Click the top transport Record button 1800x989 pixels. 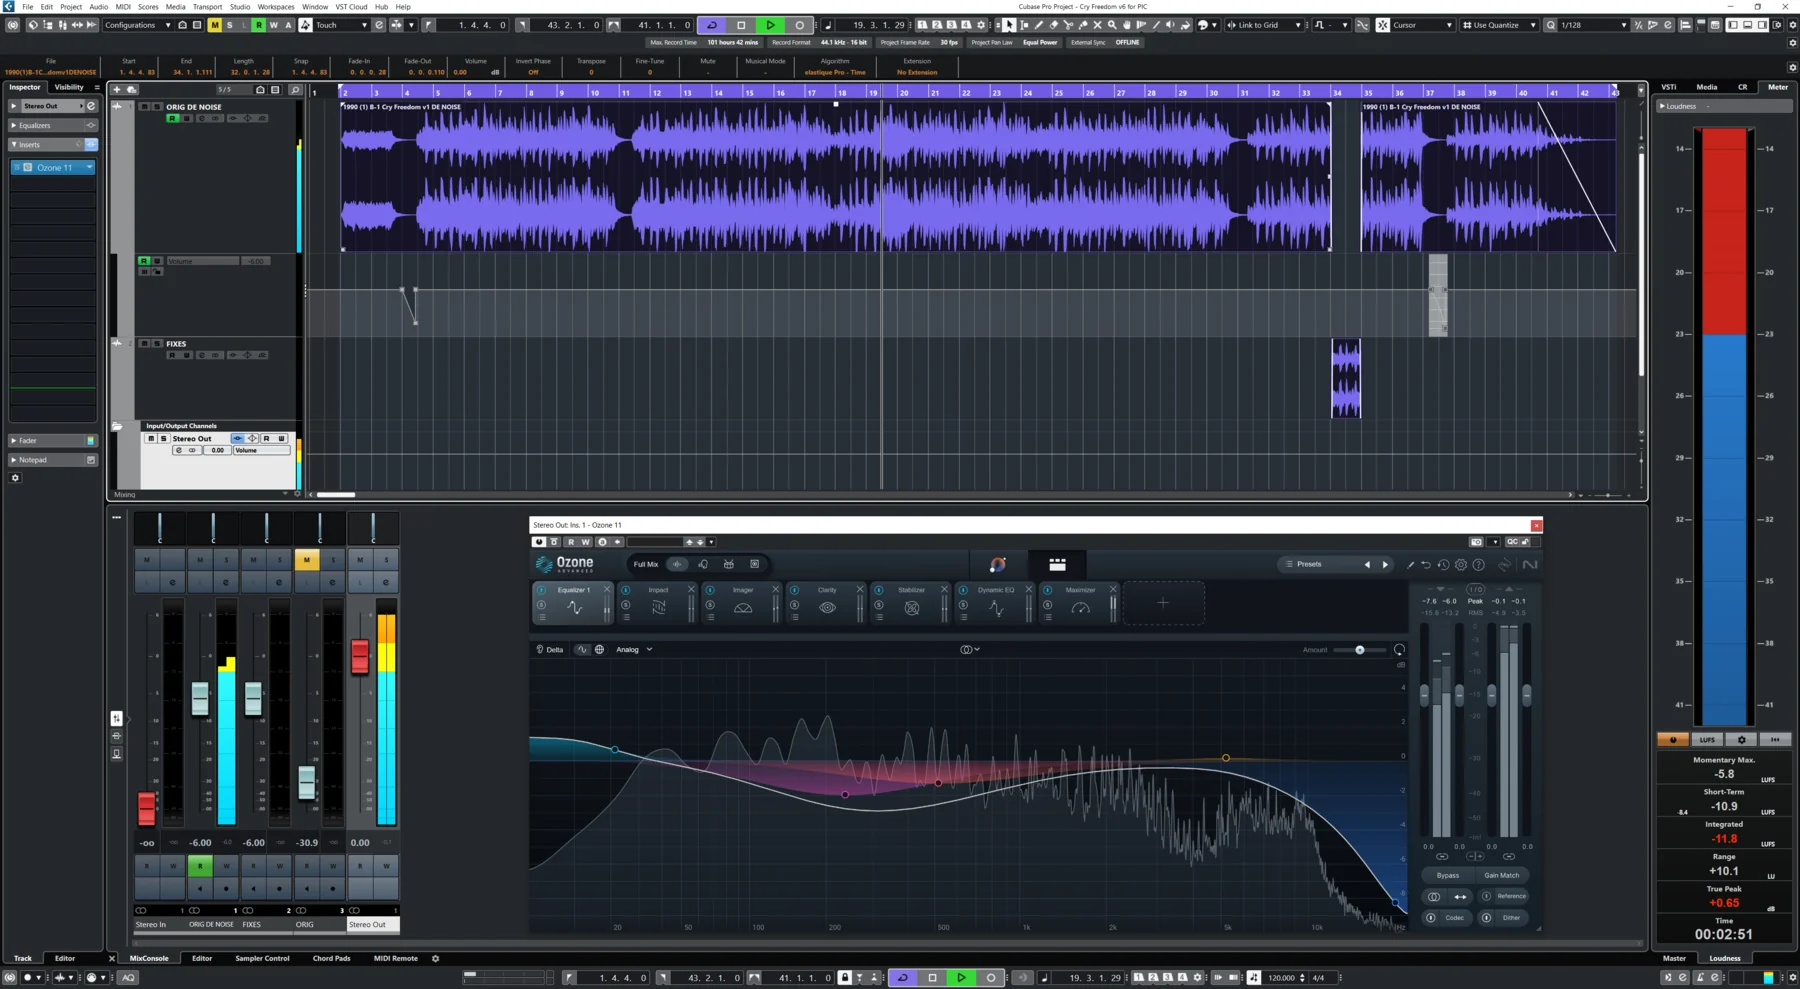tap(799, 25)
